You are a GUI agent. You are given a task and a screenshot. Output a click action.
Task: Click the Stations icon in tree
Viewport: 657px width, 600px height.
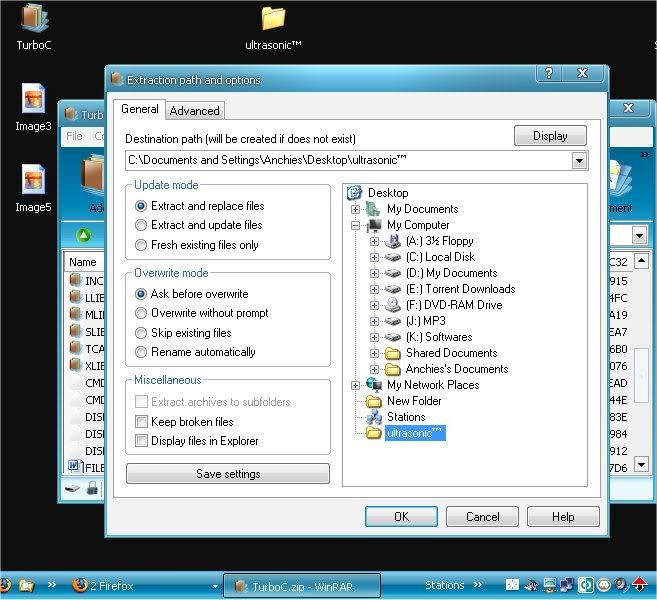[x=374, y=417]
